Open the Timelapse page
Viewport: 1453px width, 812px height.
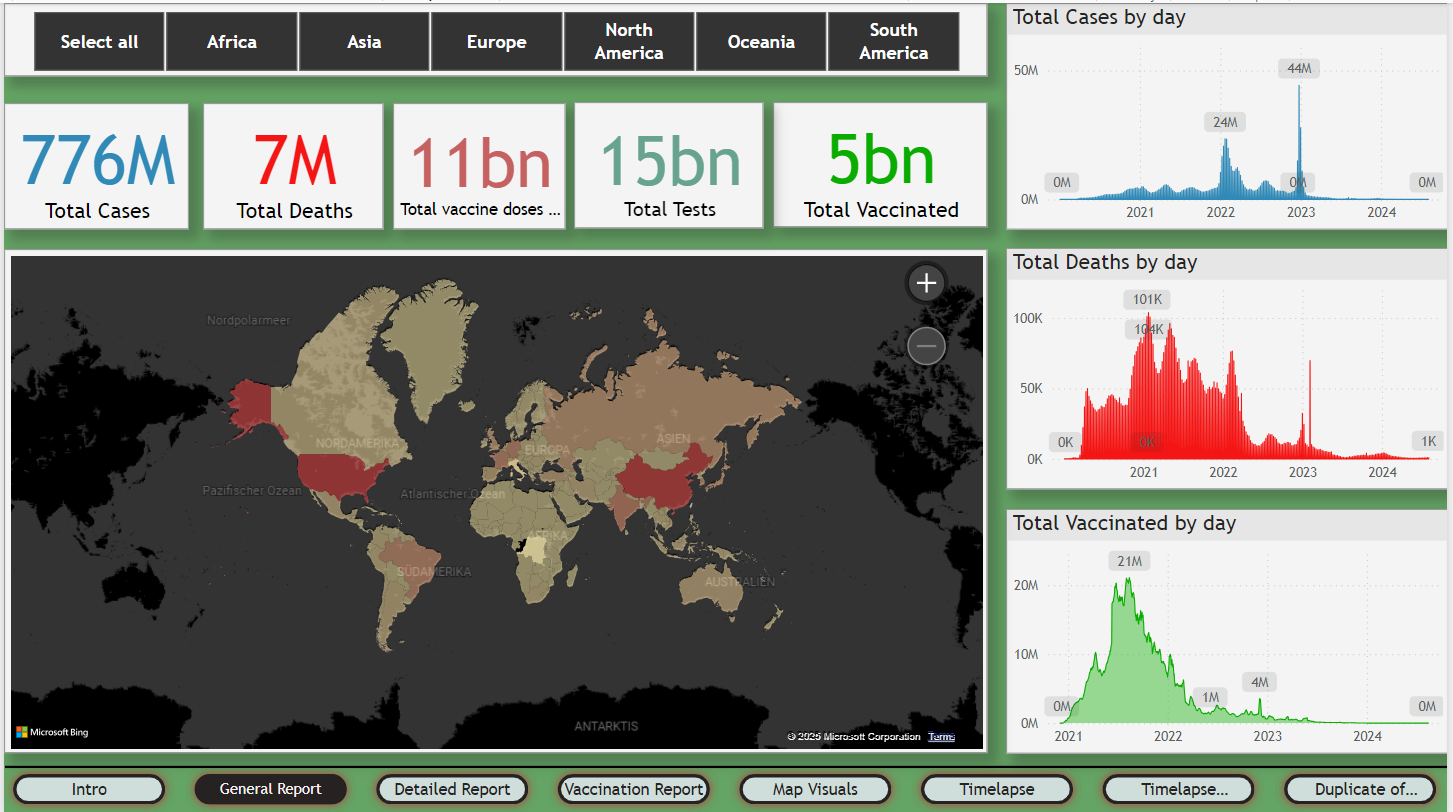point(997,789)
